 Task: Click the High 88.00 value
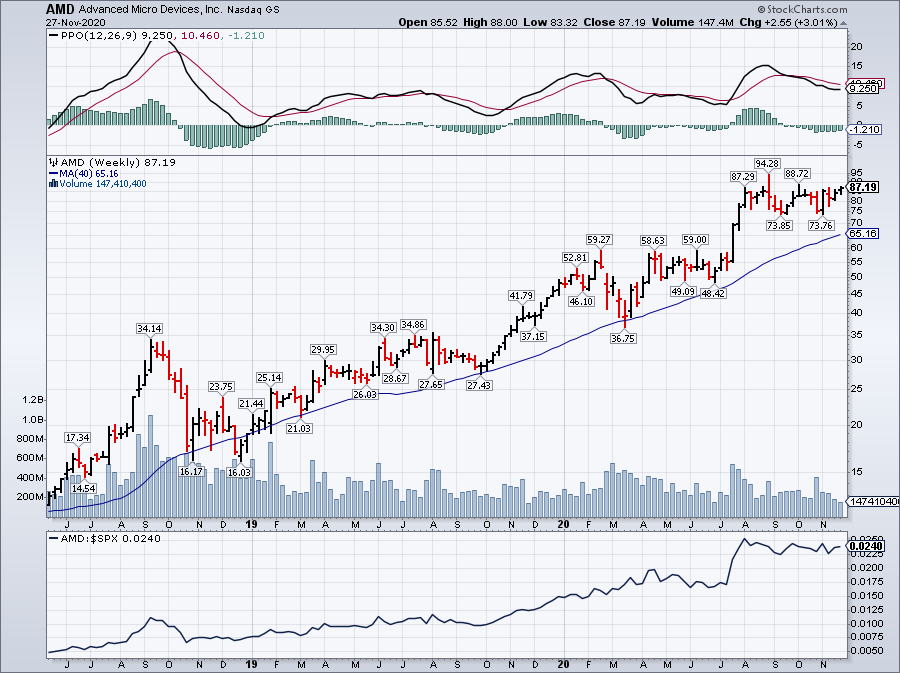[490, 22]
